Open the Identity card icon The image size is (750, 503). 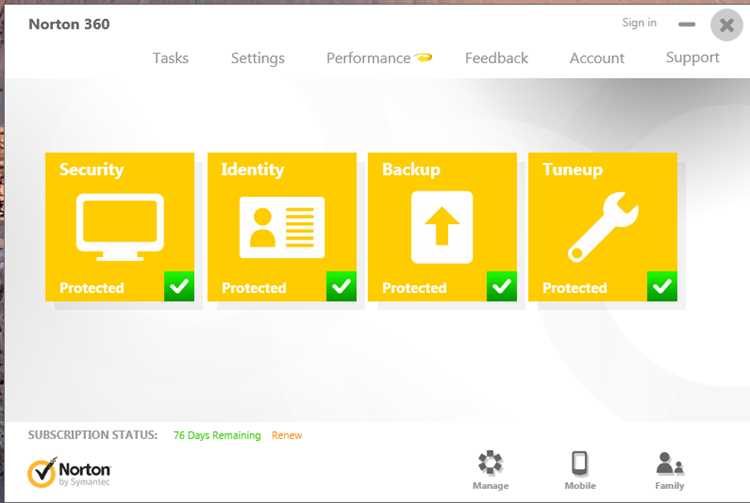[x=282, y=227]
